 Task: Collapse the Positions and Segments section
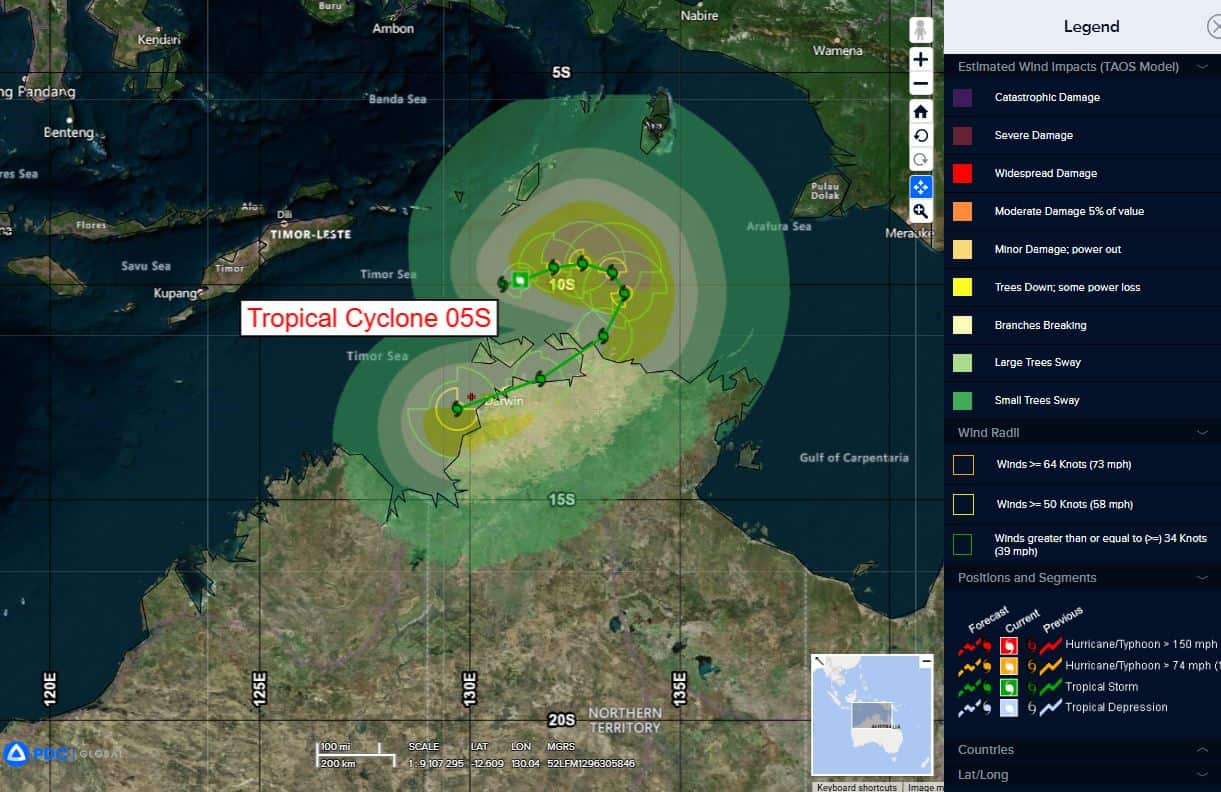click(1201, 578)
